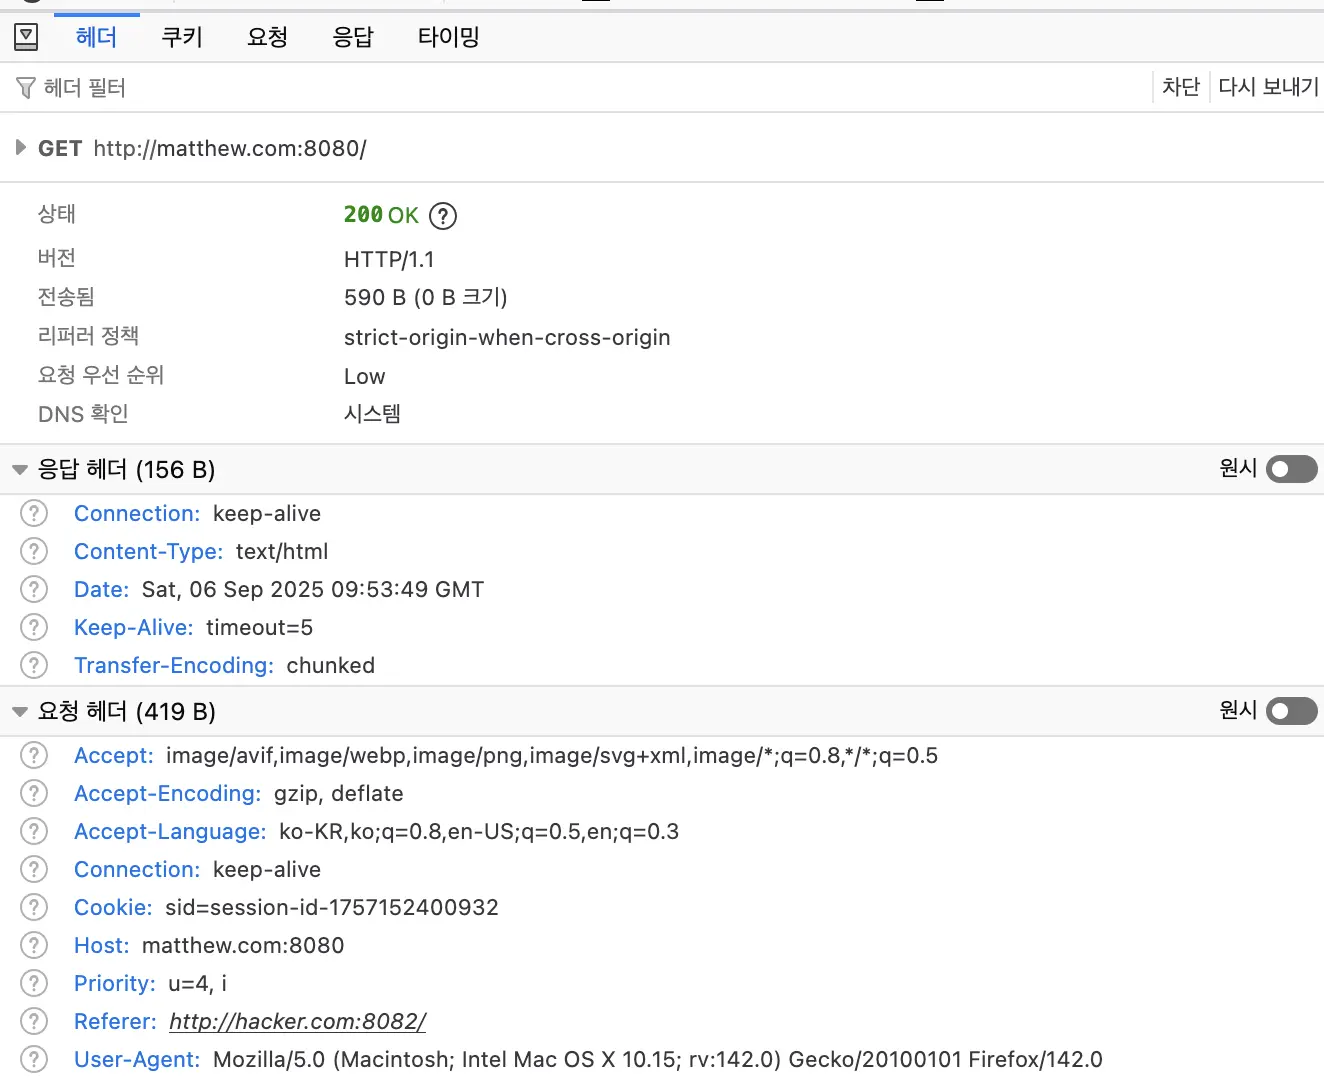Open the 타이밍 tab
Screen dimensions: 1324x1090
pyautogui.click(x=447, y=36)
